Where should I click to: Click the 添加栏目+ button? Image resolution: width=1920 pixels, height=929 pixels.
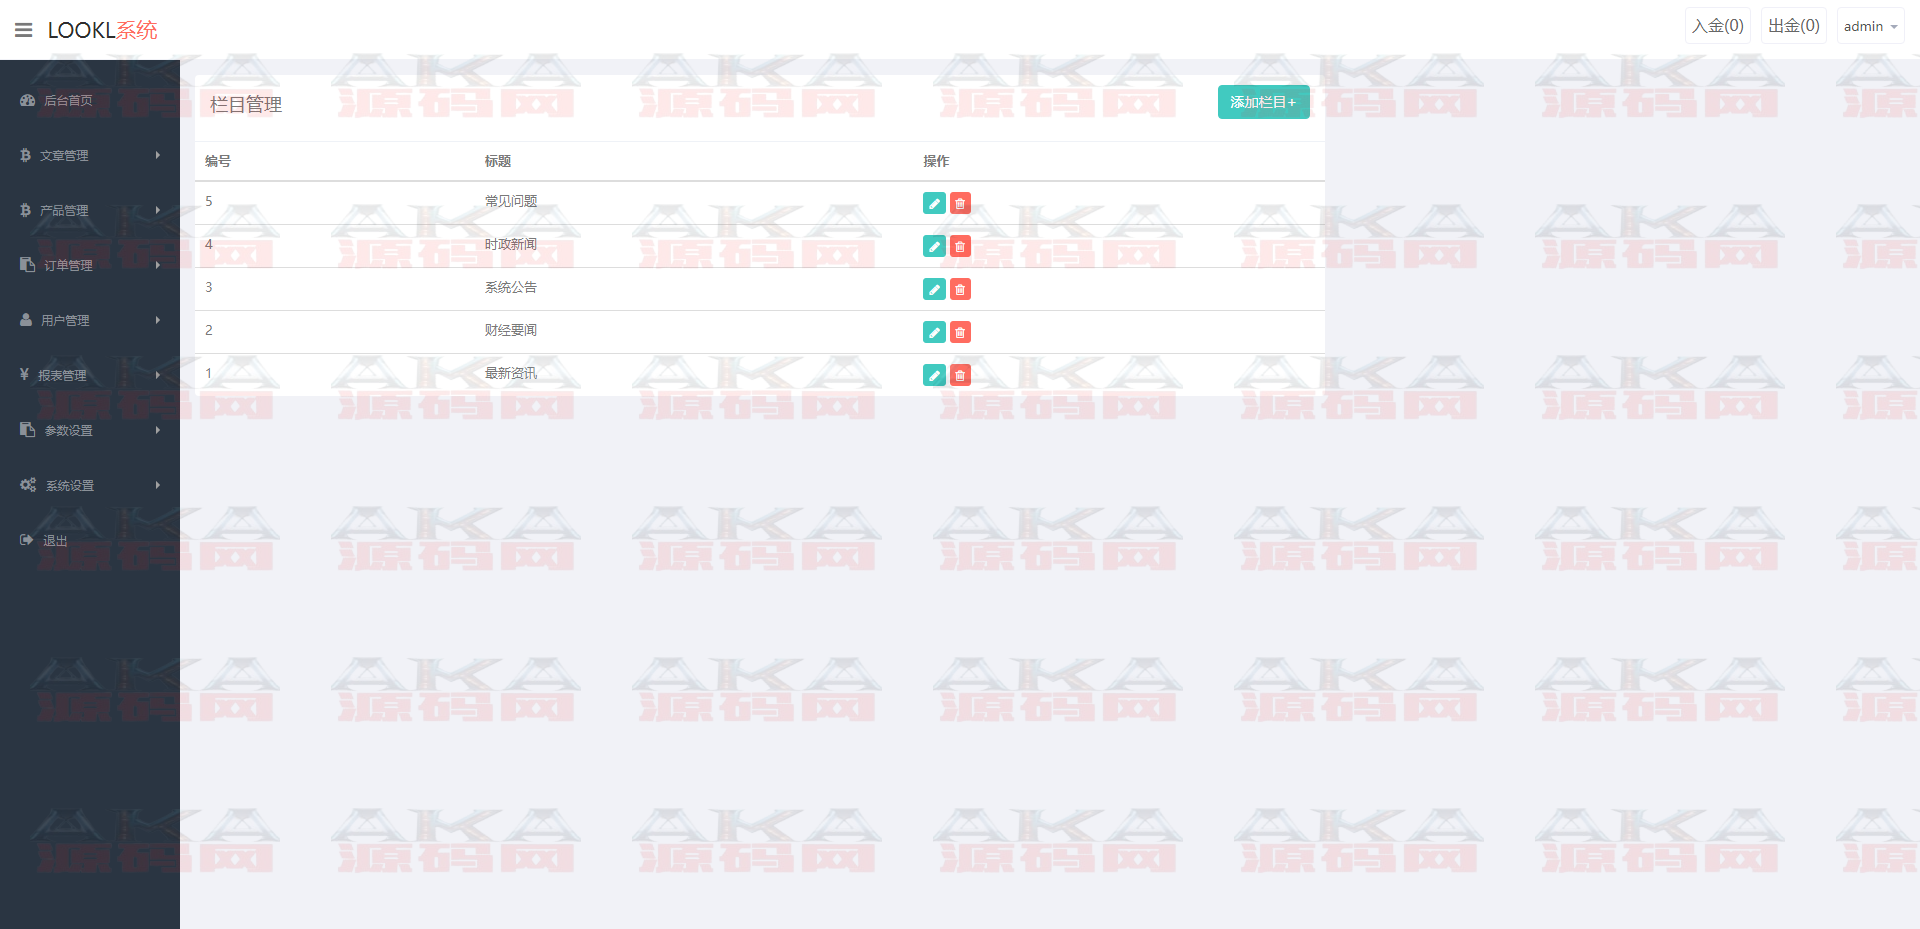coord(1263,102)
